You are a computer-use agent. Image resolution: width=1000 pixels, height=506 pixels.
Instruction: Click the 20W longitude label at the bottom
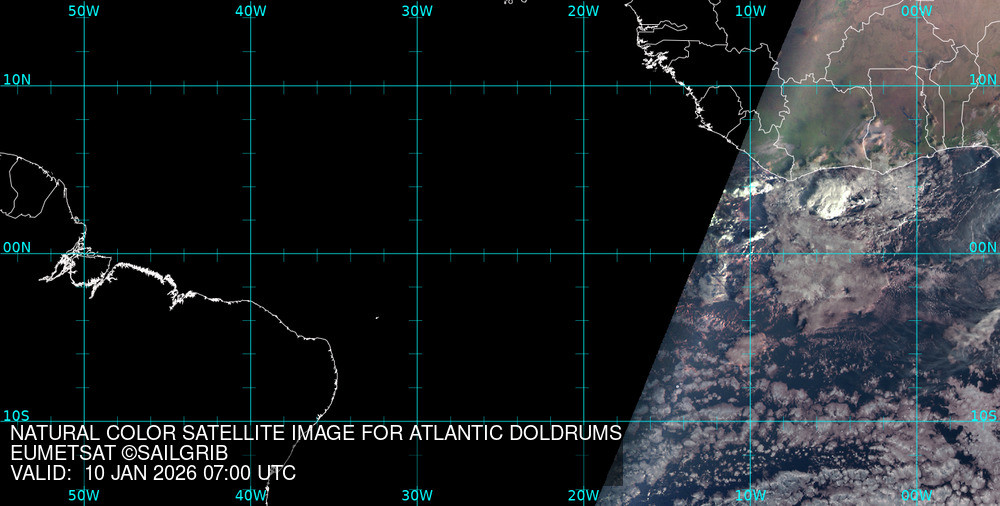click(x=582, y=495)
